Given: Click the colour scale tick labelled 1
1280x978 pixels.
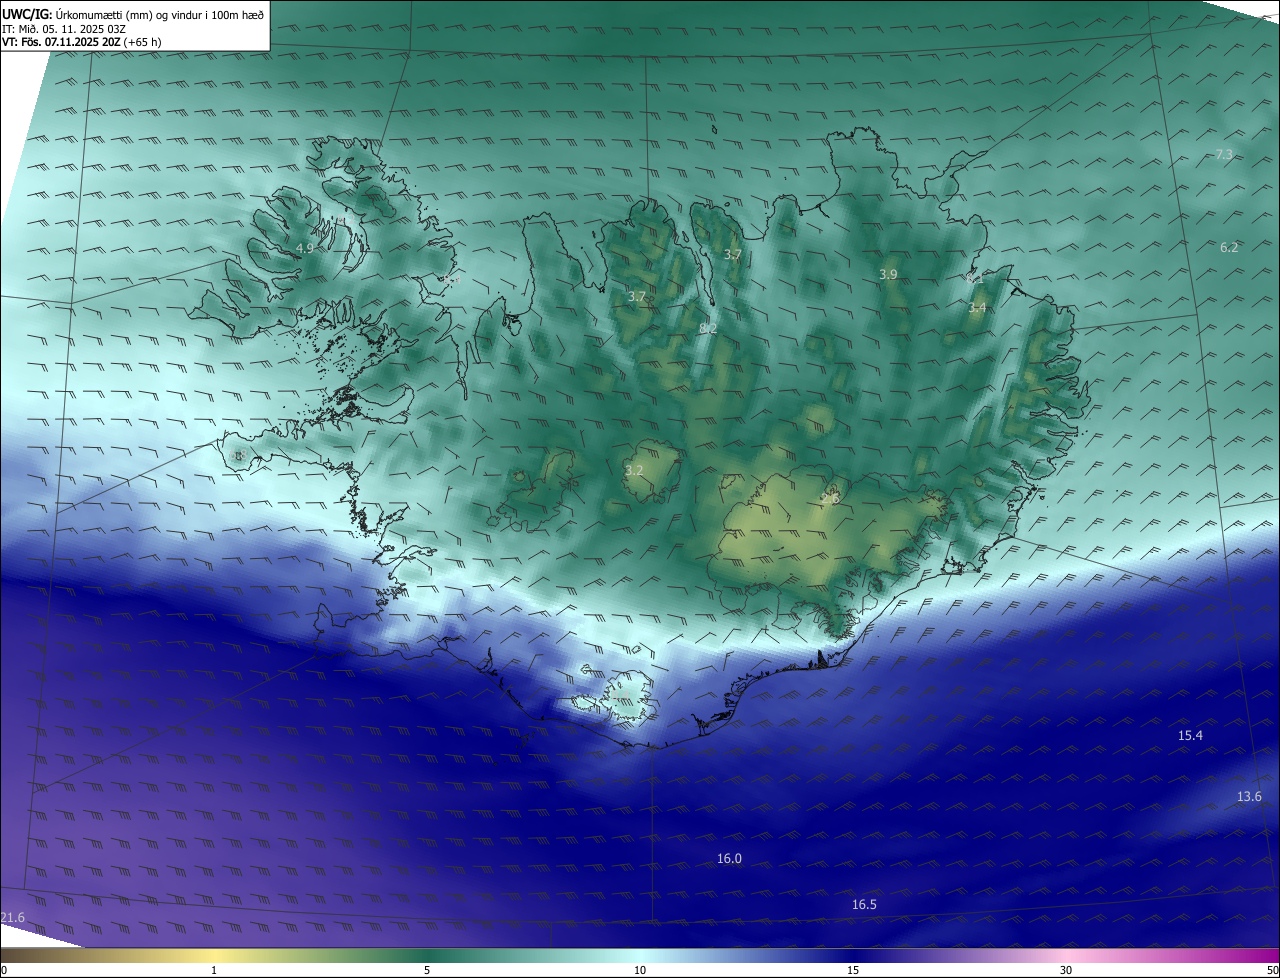Looking at the screenshot, I should tap(214, 970).
